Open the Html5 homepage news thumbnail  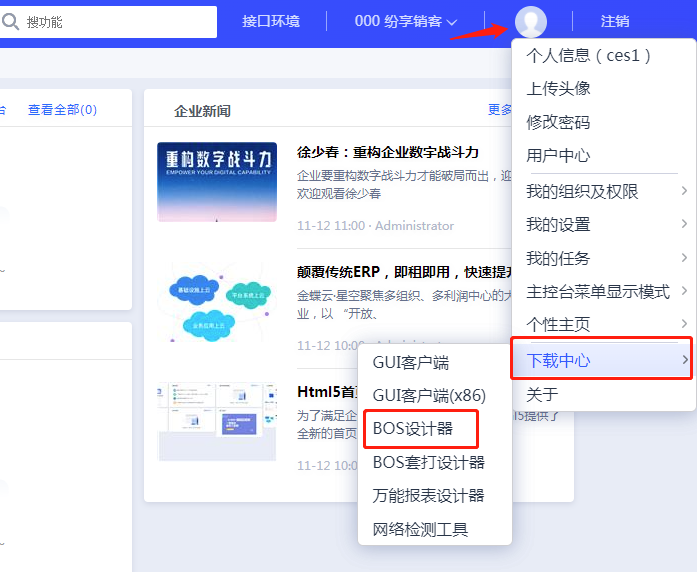click(217, 421)
